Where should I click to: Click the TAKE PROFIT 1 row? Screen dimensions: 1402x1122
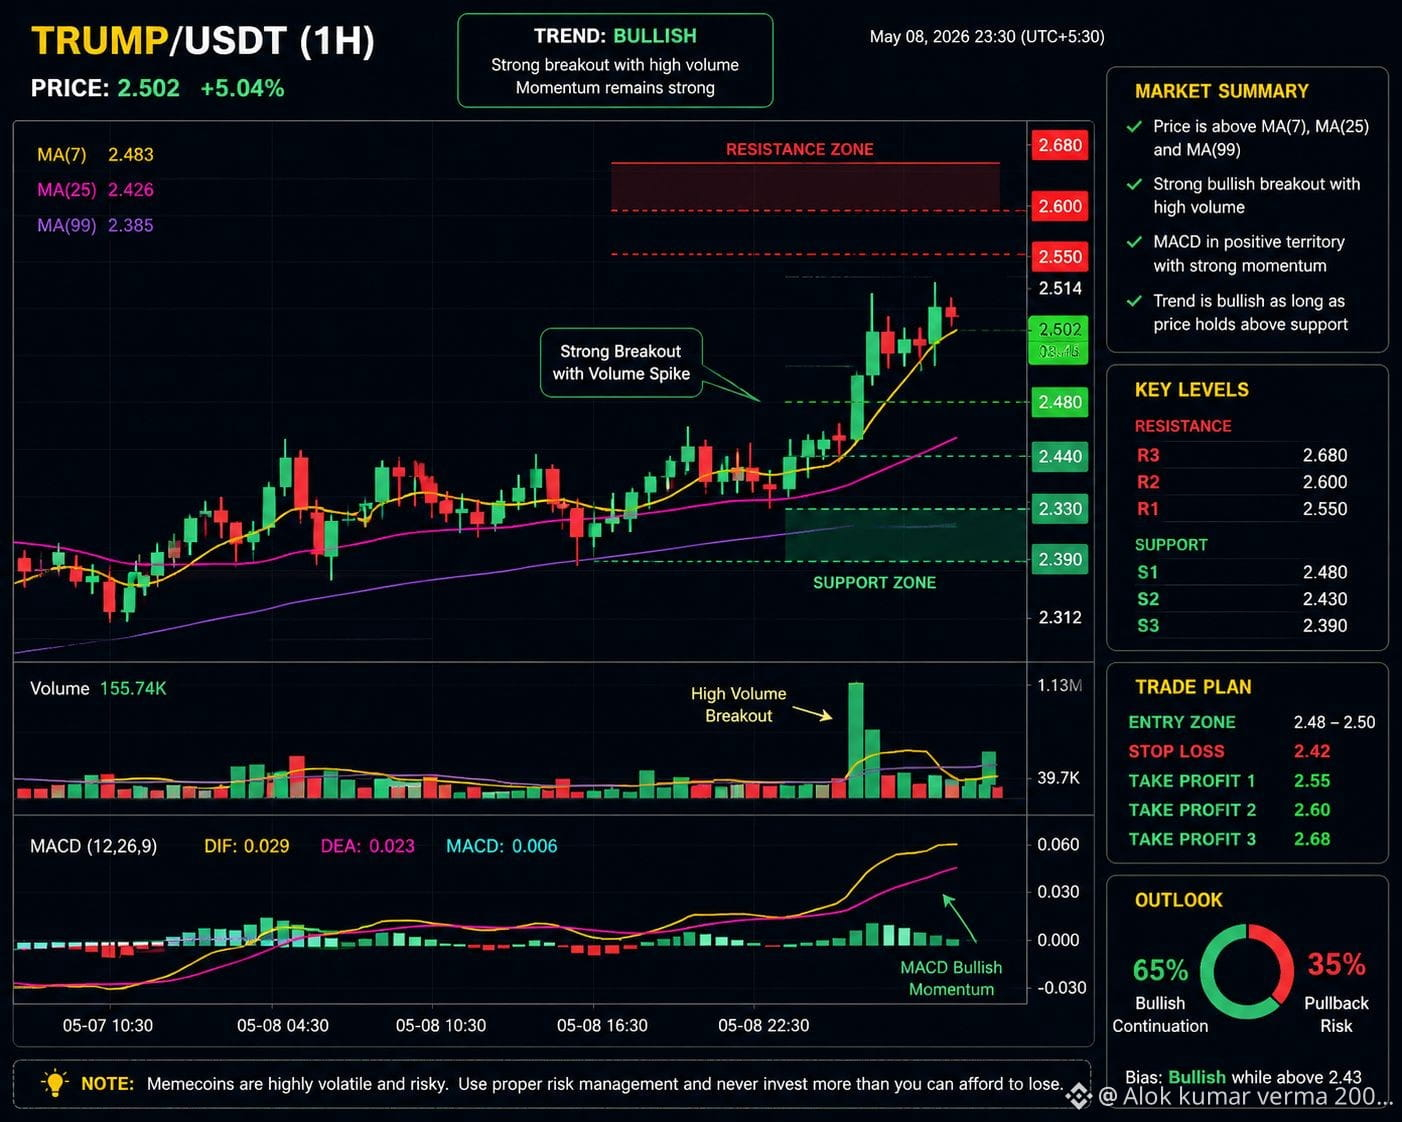point(1229,781)
